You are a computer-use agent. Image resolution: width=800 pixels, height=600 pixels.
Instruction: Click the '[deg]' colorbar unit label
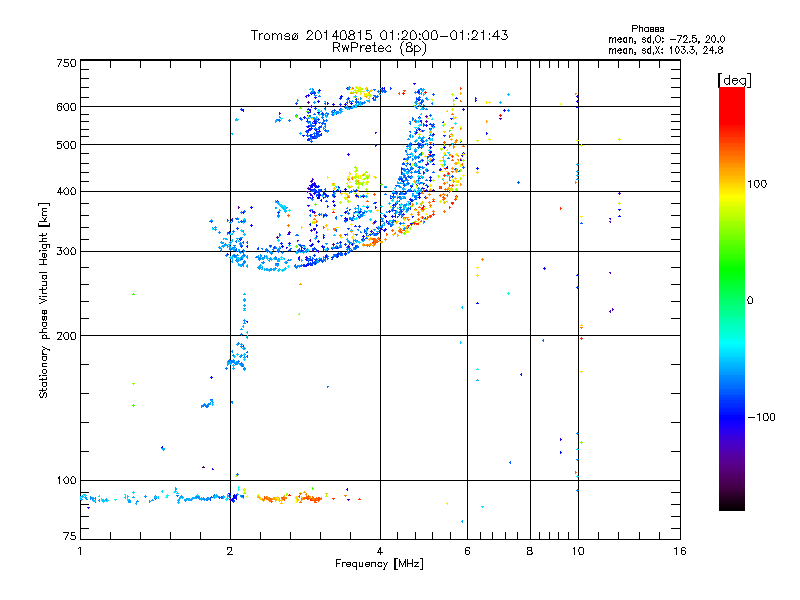pos(734,80)
